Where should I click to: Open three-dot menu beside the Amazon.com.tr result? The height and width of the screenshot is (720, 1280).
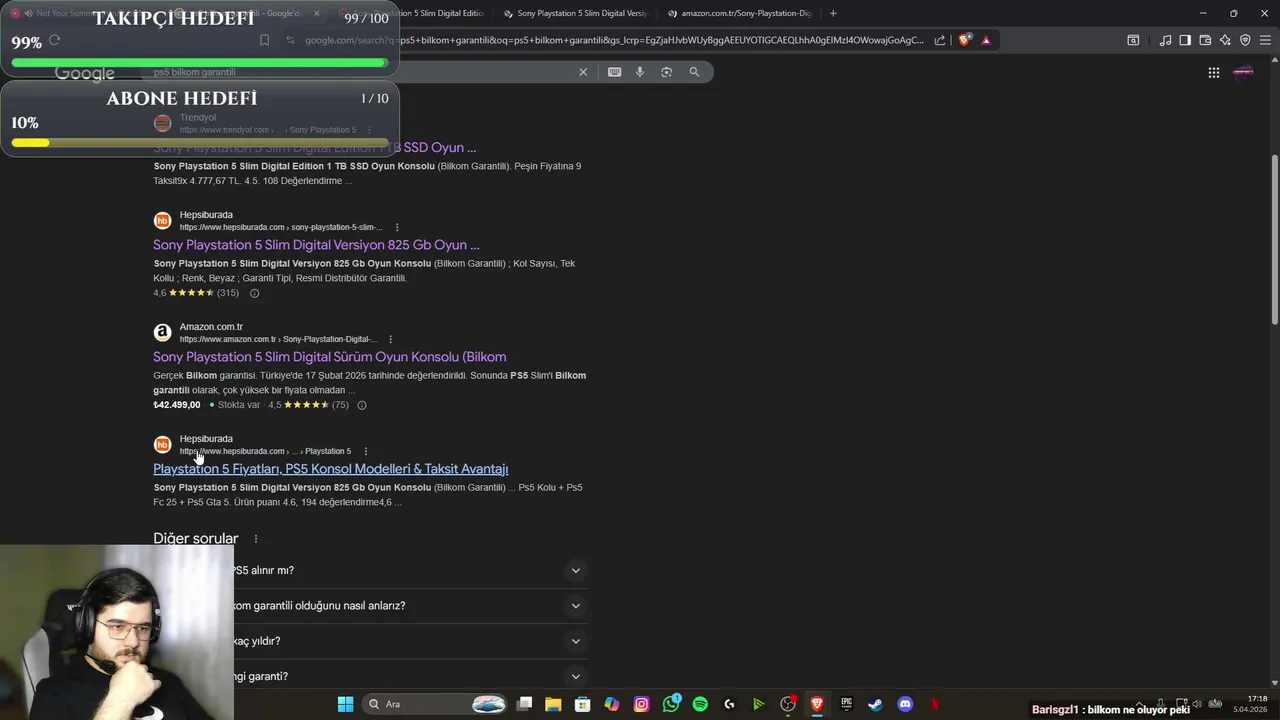point(390,339)
